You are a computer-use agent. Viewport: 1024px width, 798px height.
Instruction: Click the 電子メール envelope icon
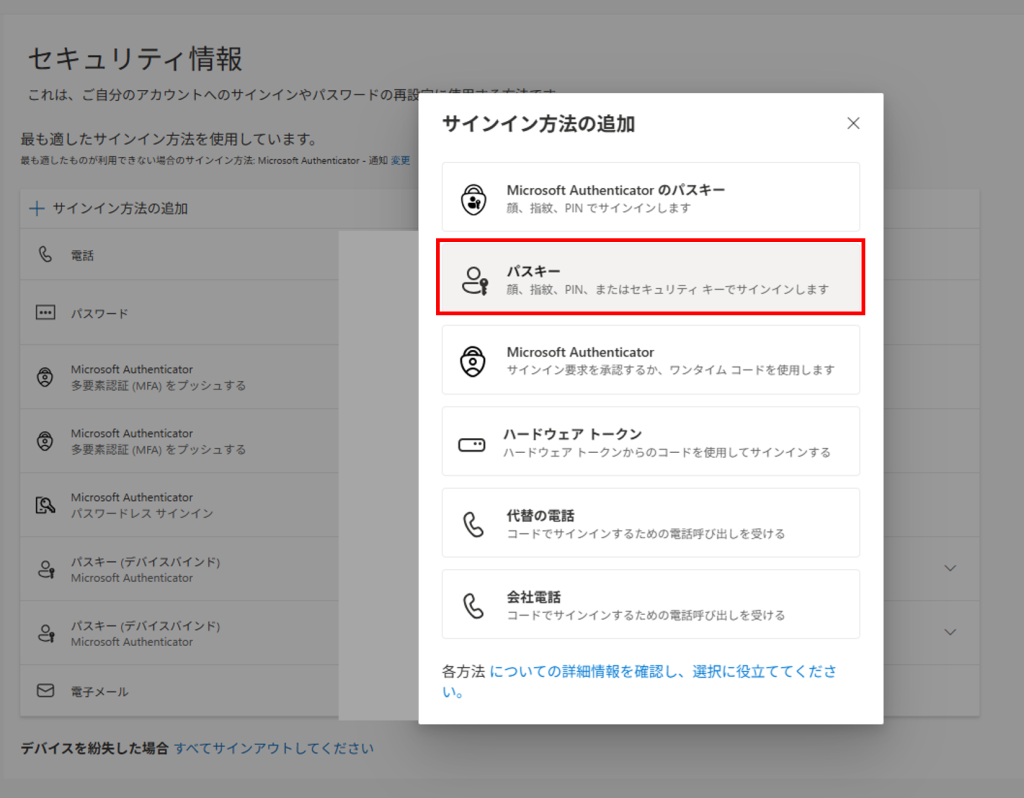[45, 690]
